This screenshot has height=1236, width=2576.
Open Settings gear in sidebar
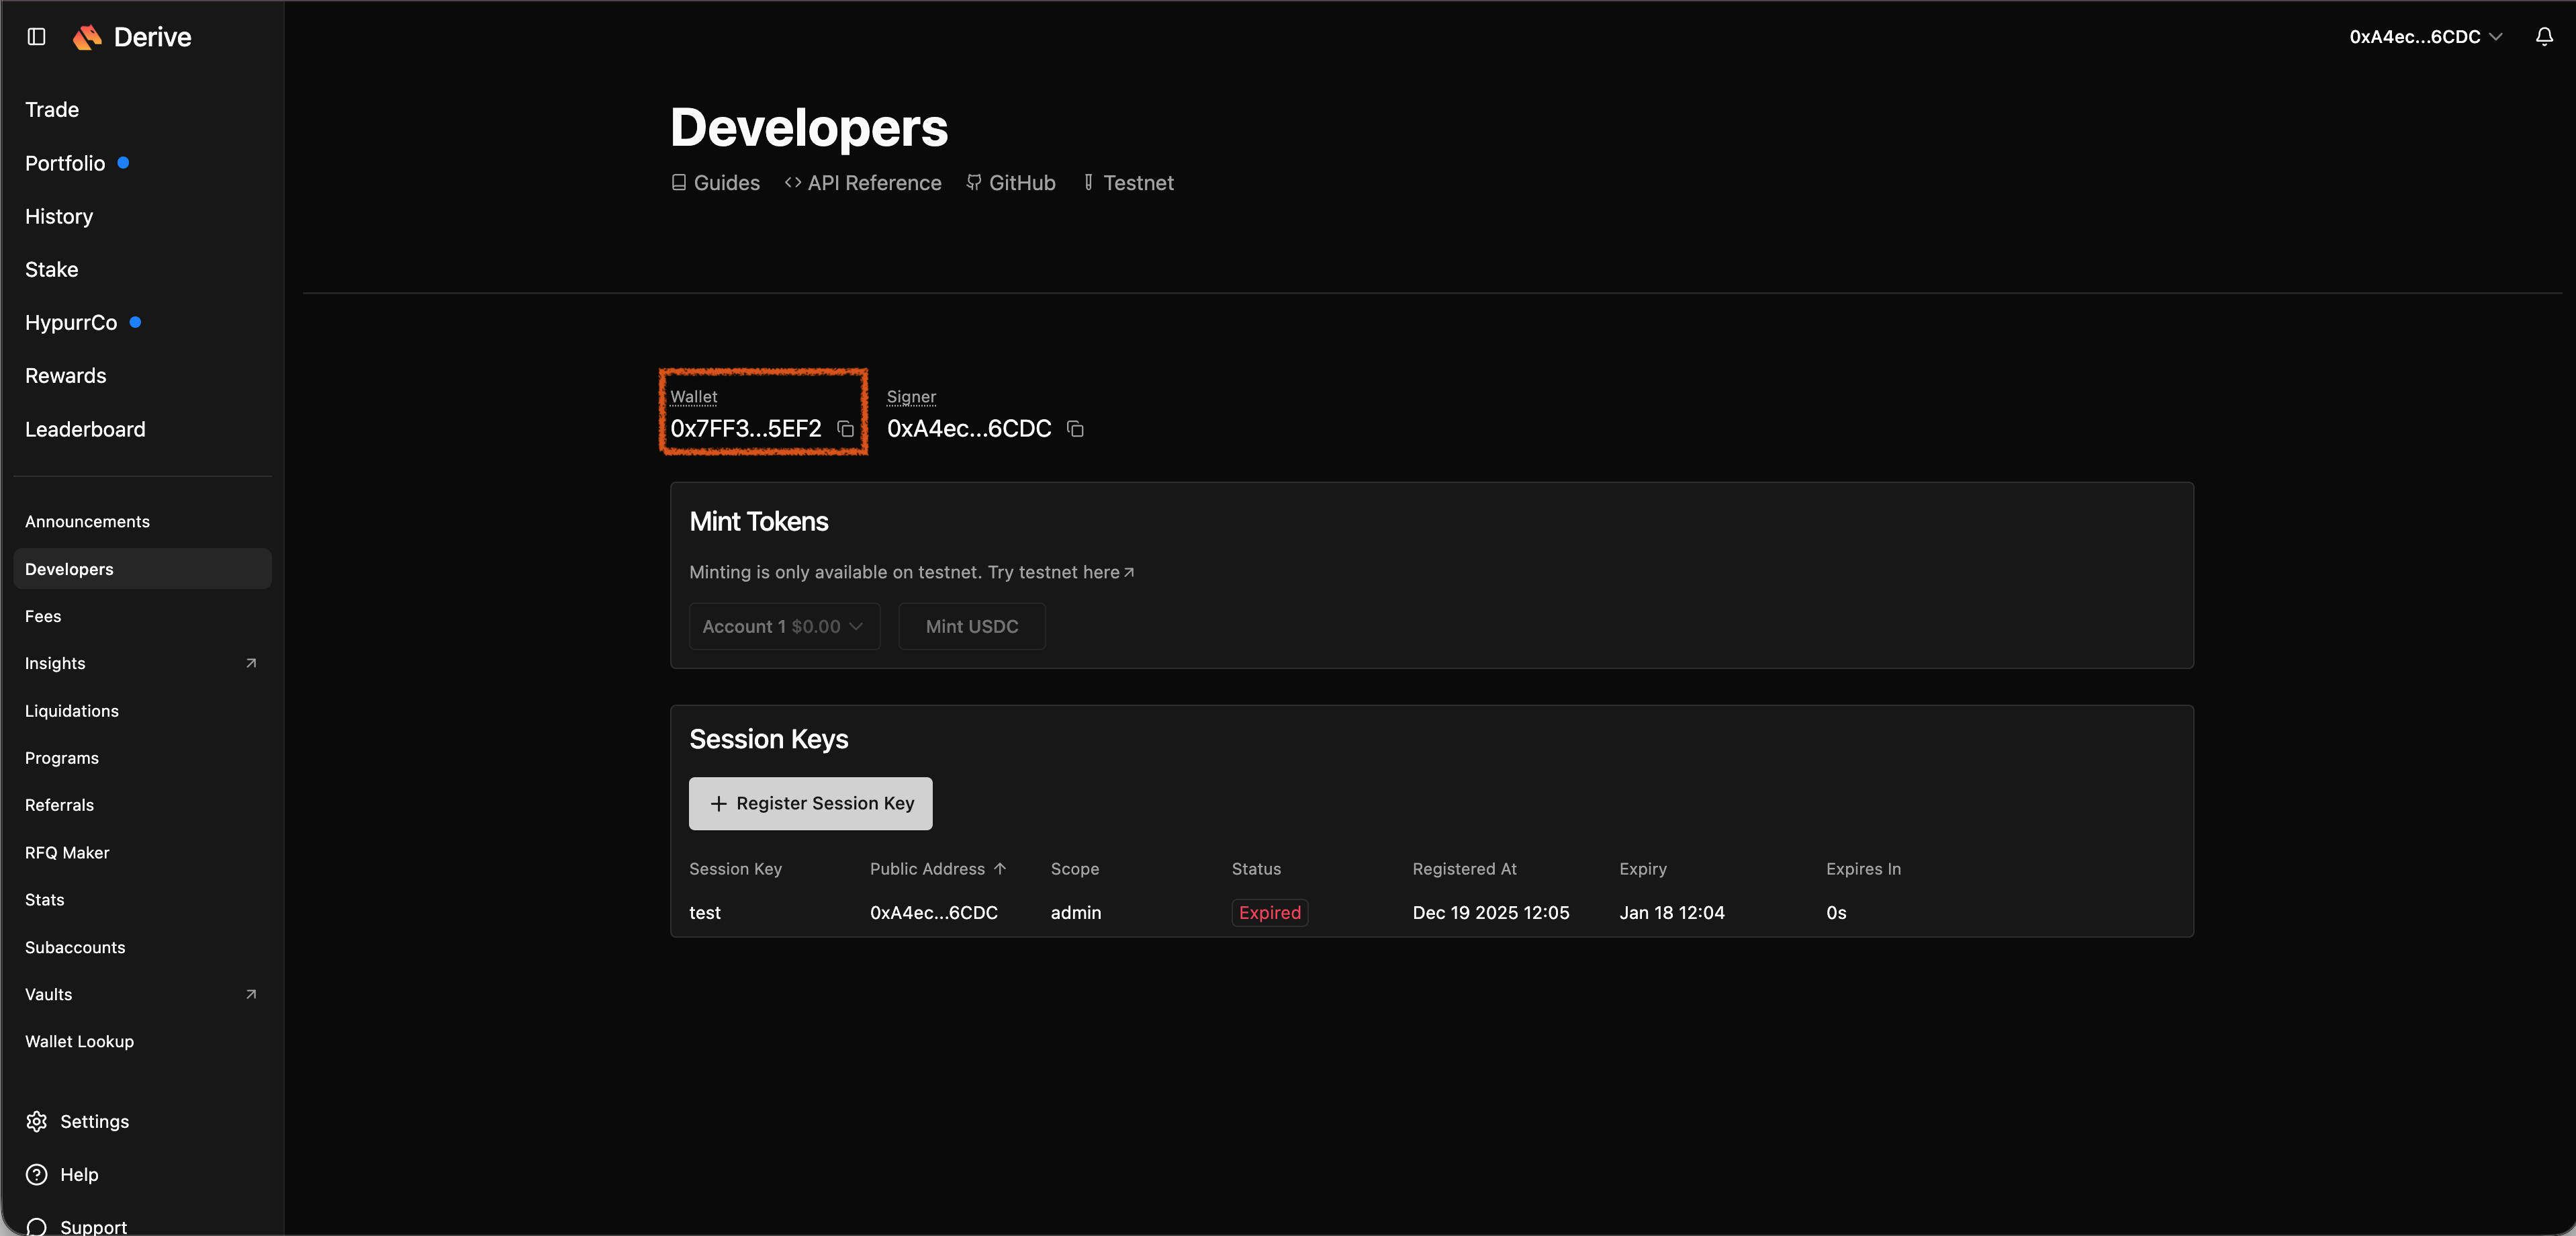(37, 1121)
